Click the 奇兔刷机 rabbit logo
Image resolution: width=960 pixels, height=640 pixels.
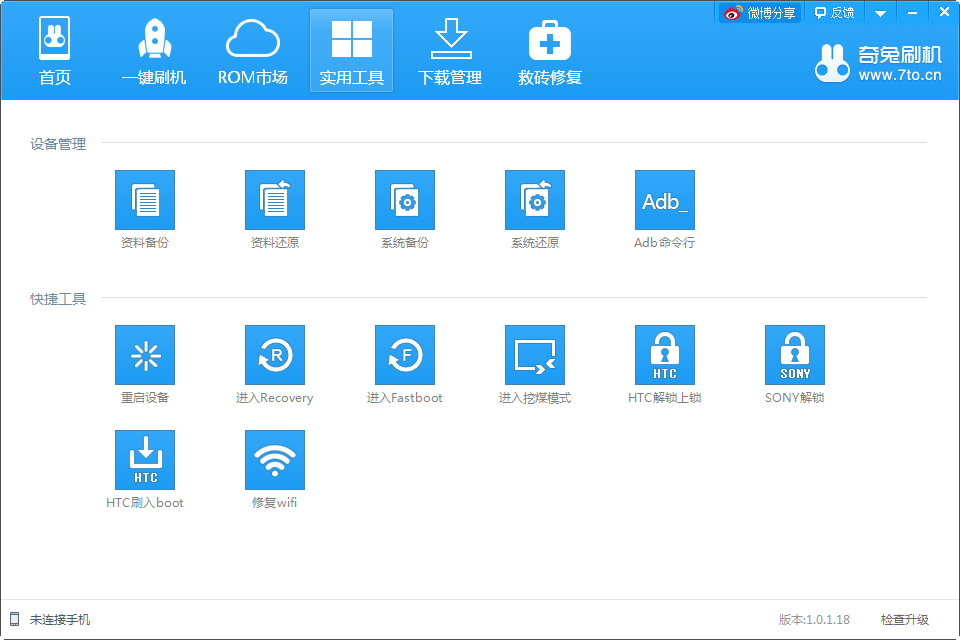[x=832, y=64]
